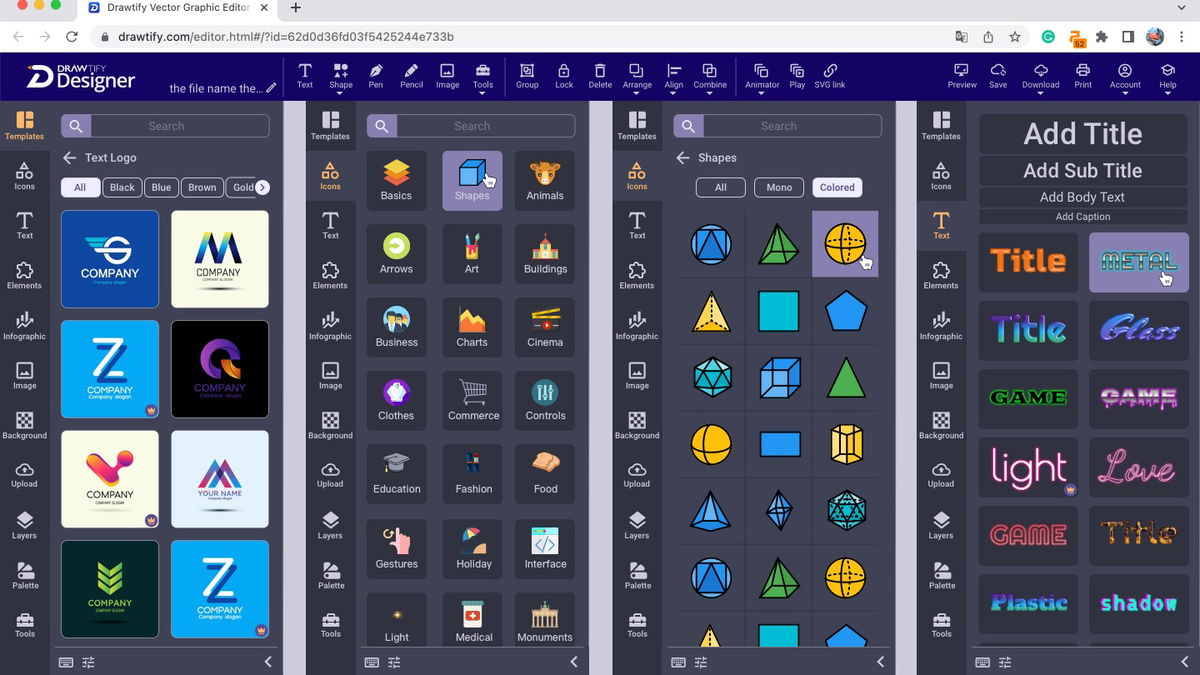Screen dimensions: 1200x675
Task: Select the Pen tool in the top toolbar
Action: [x=375, y=75]
